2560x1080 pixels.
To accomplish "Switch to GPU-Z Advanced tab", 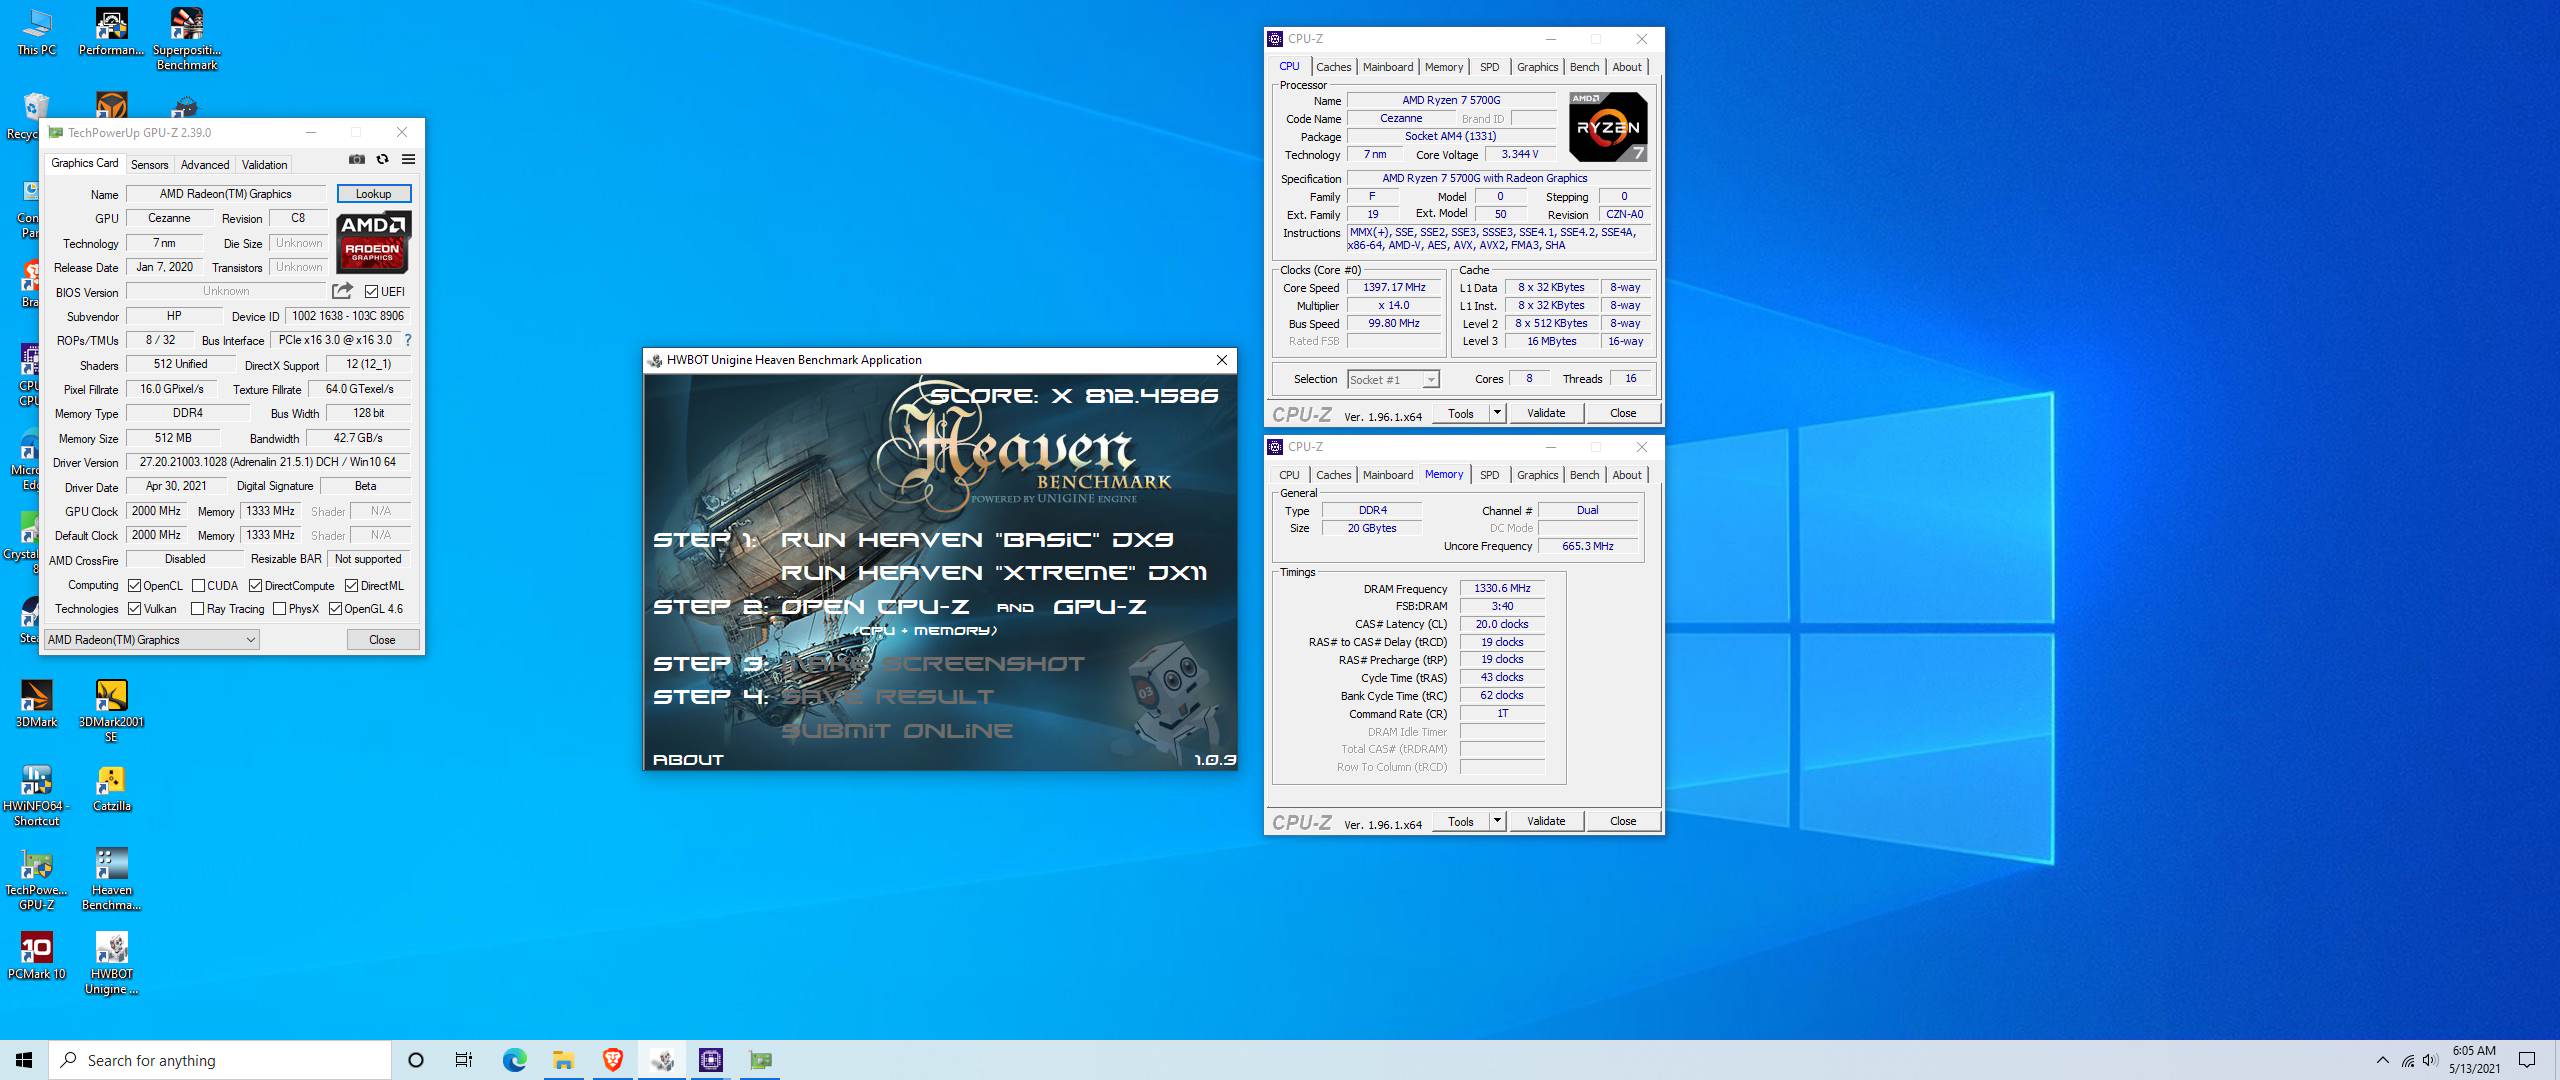I will coord(205,165).
